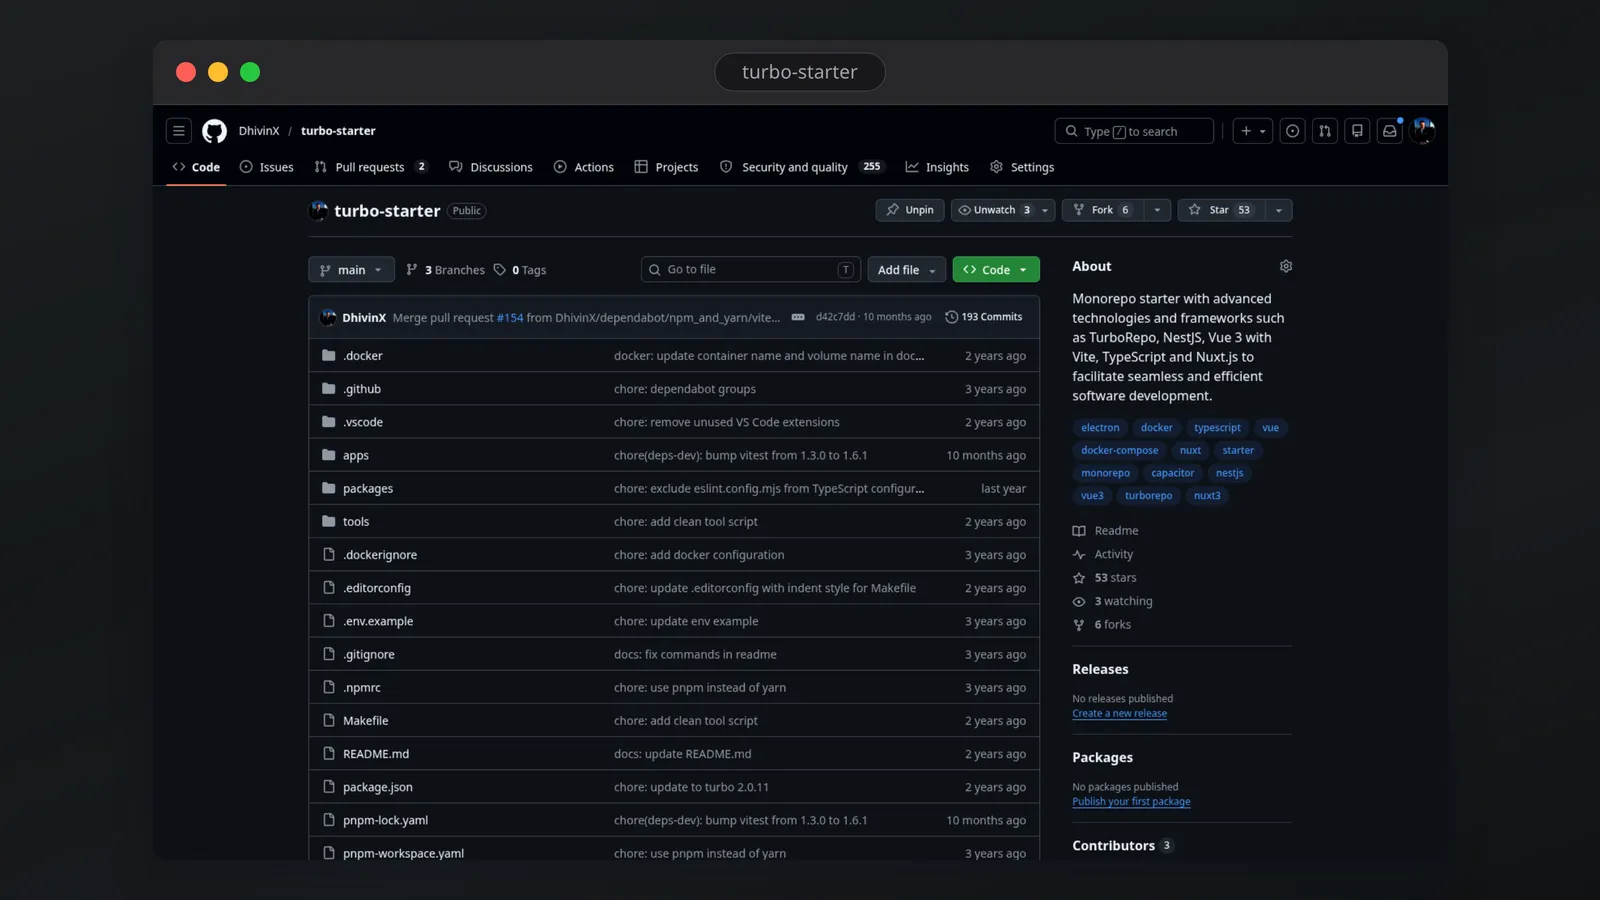Screen dimensions: 1600x900
Task: Click the Makefile file icon
Action: click(329, 721)
